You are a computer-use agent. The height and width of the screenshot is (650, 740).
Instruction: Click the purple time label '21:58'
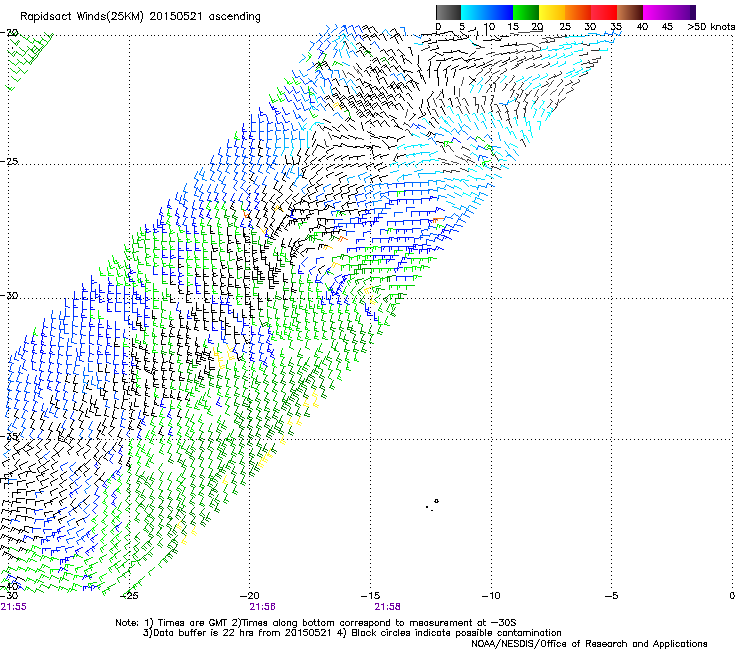(x=387, y=607)
